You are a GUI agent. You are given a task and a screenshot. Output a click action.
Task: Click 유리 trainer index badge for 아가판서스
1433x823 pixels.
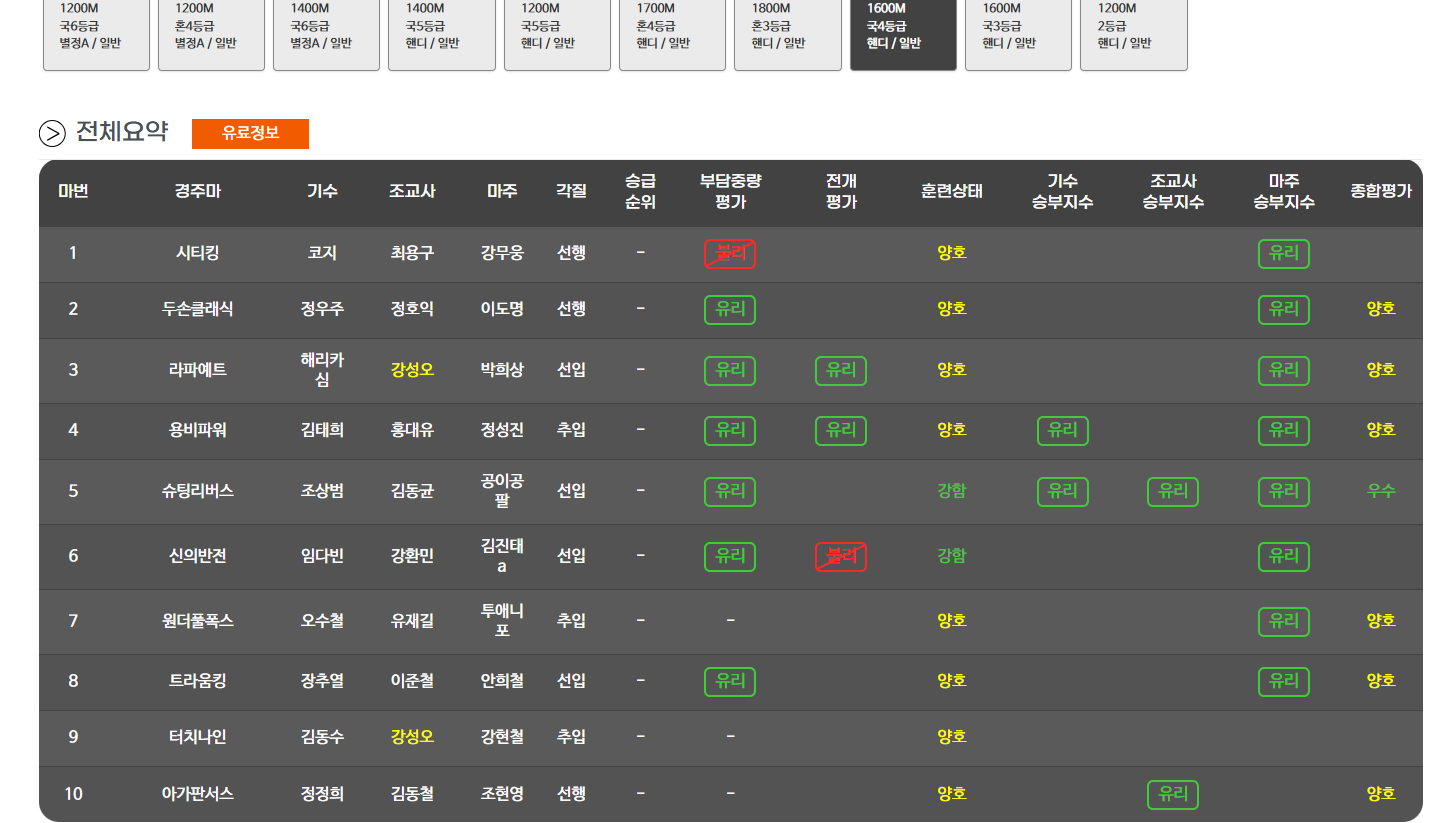[x=1172, y=795]
